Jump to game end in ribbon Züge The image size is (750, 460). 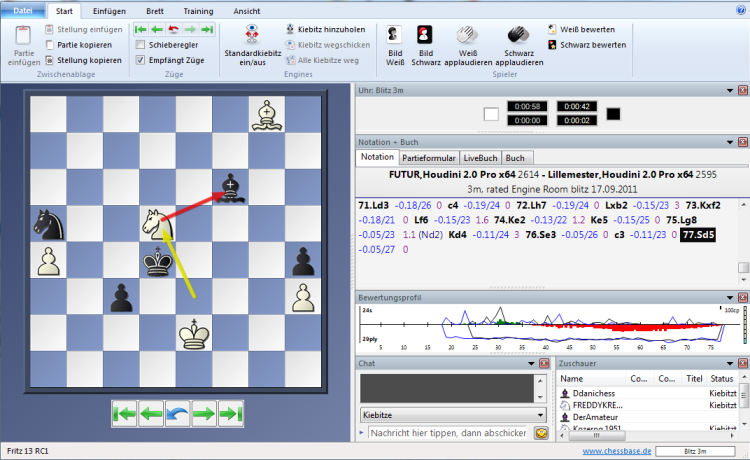pos(207,30)
